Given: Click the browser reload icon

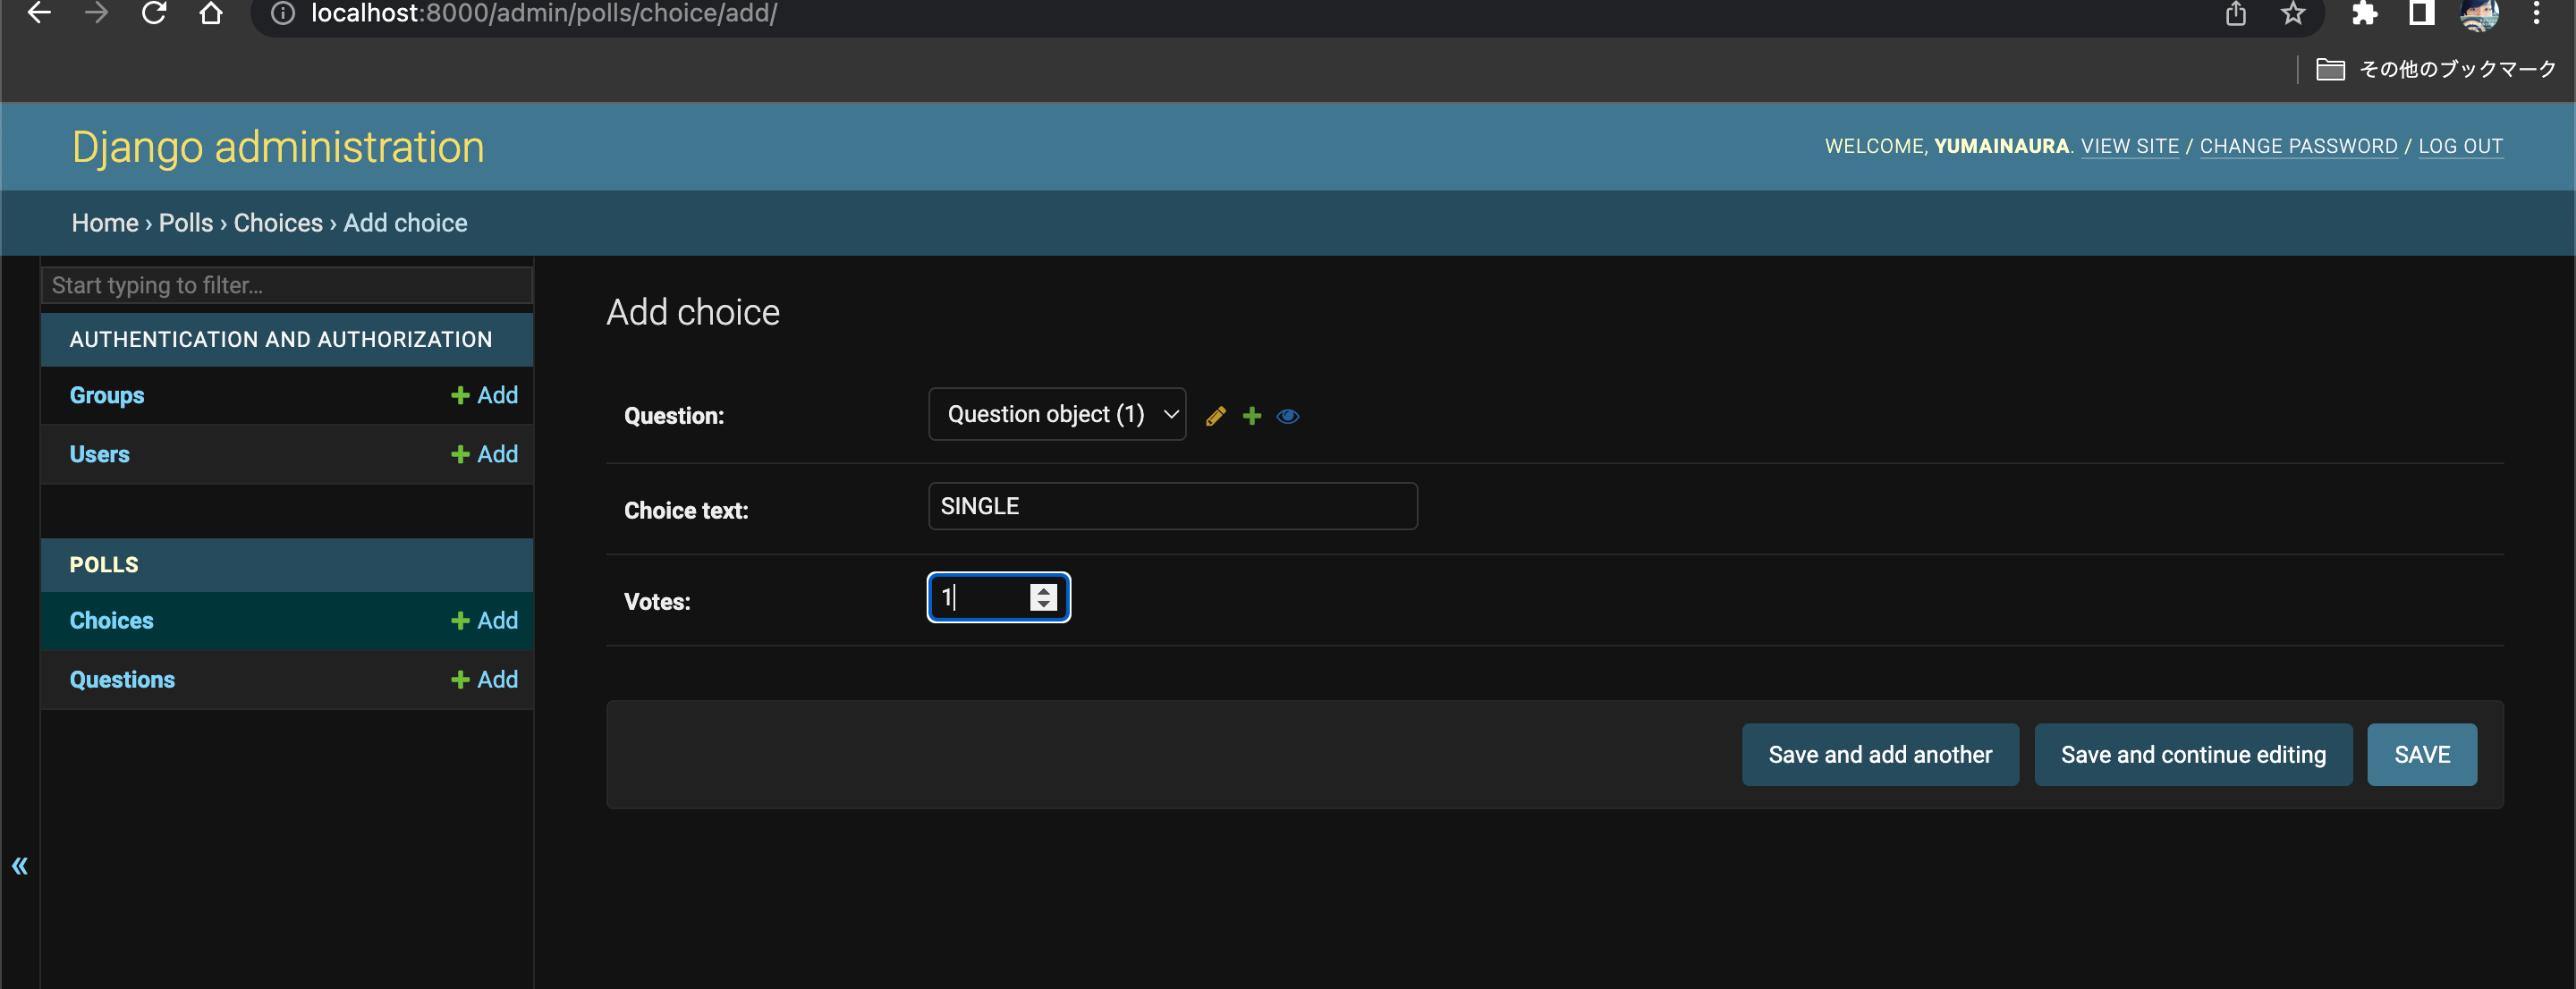Looking at the screenshot, I should click(153, 14).
